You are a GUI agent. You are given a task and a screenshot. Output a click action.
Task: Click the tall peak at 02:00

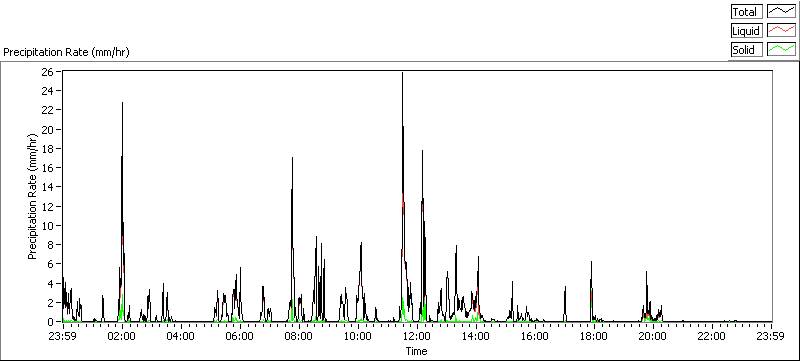tap(122, 103)
